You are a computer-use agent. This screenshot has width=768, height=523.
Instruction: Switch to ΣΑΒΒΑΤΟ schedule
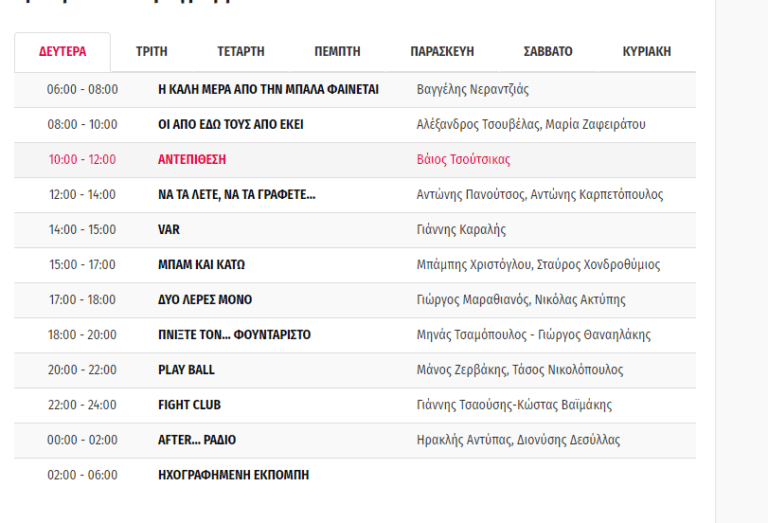548,52
